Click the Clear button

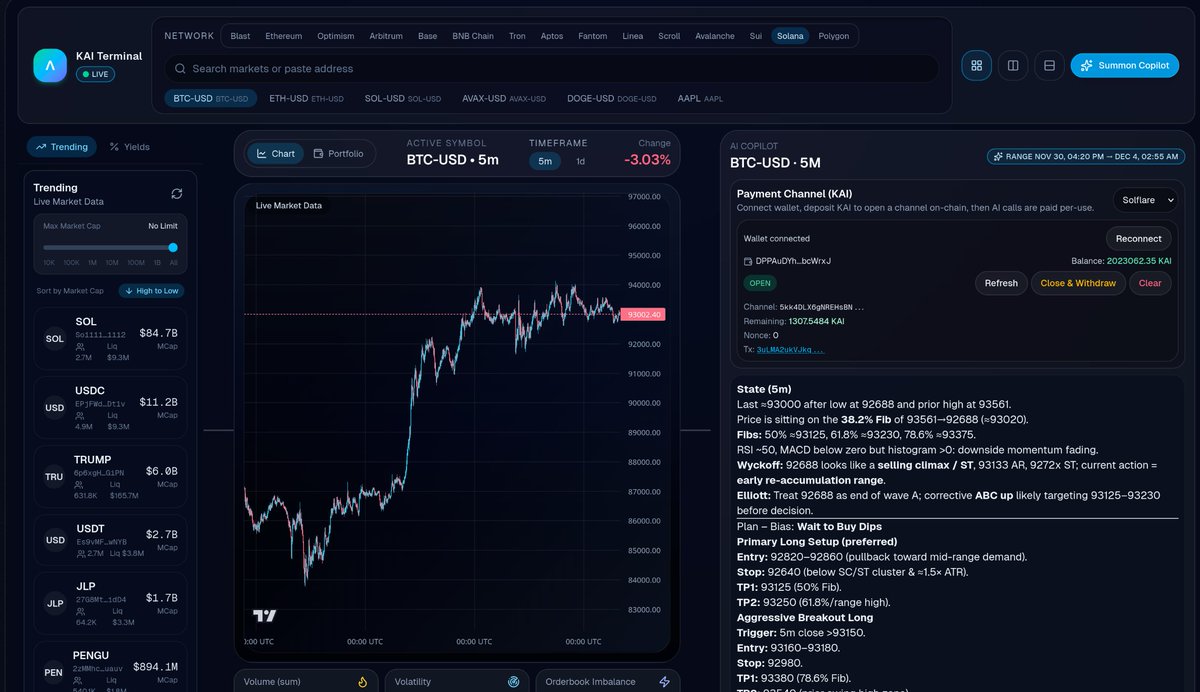[1150, 283]
